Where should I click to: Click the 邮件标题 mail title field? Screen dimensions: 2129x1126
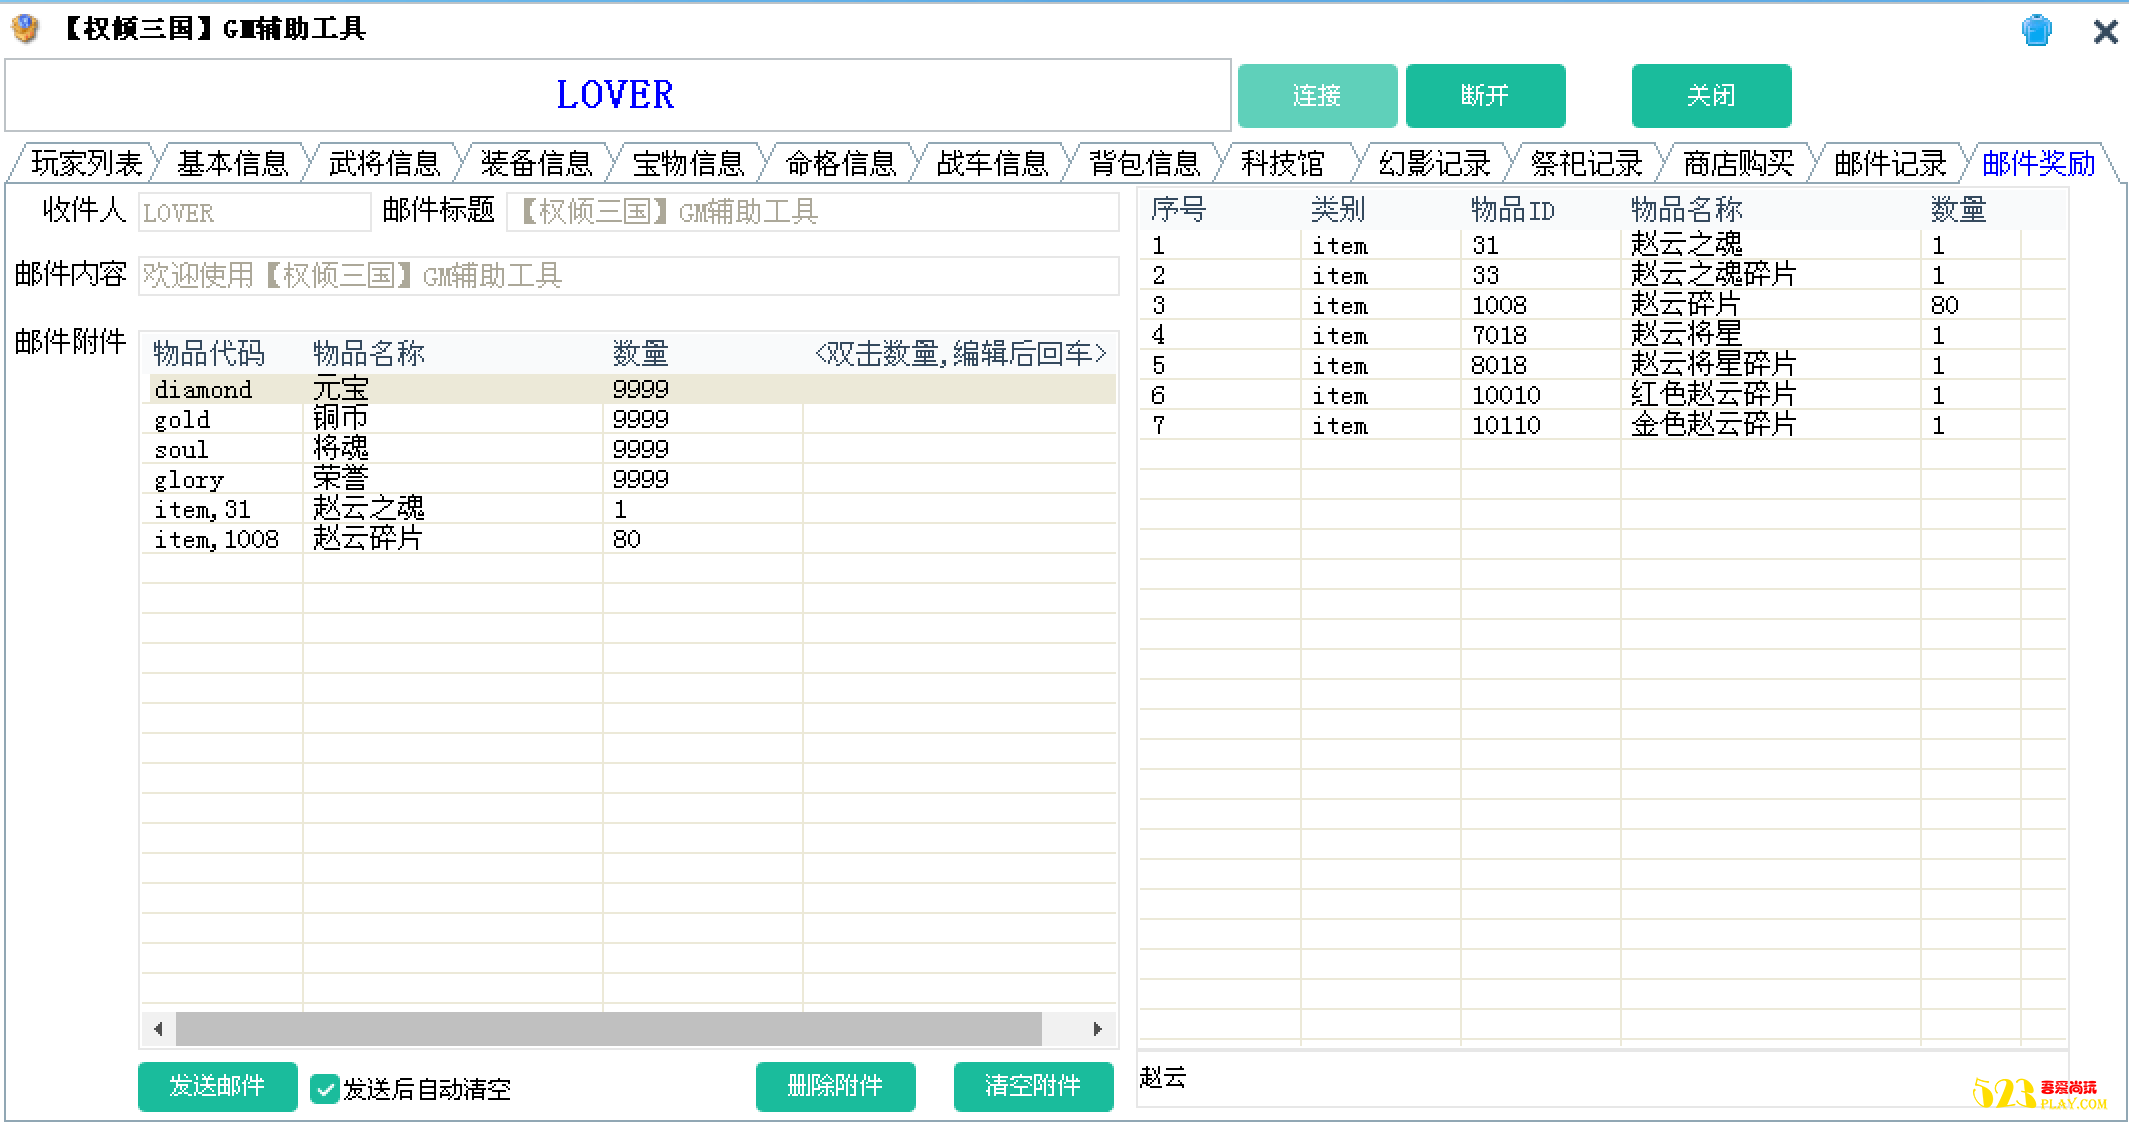point(813,212)
